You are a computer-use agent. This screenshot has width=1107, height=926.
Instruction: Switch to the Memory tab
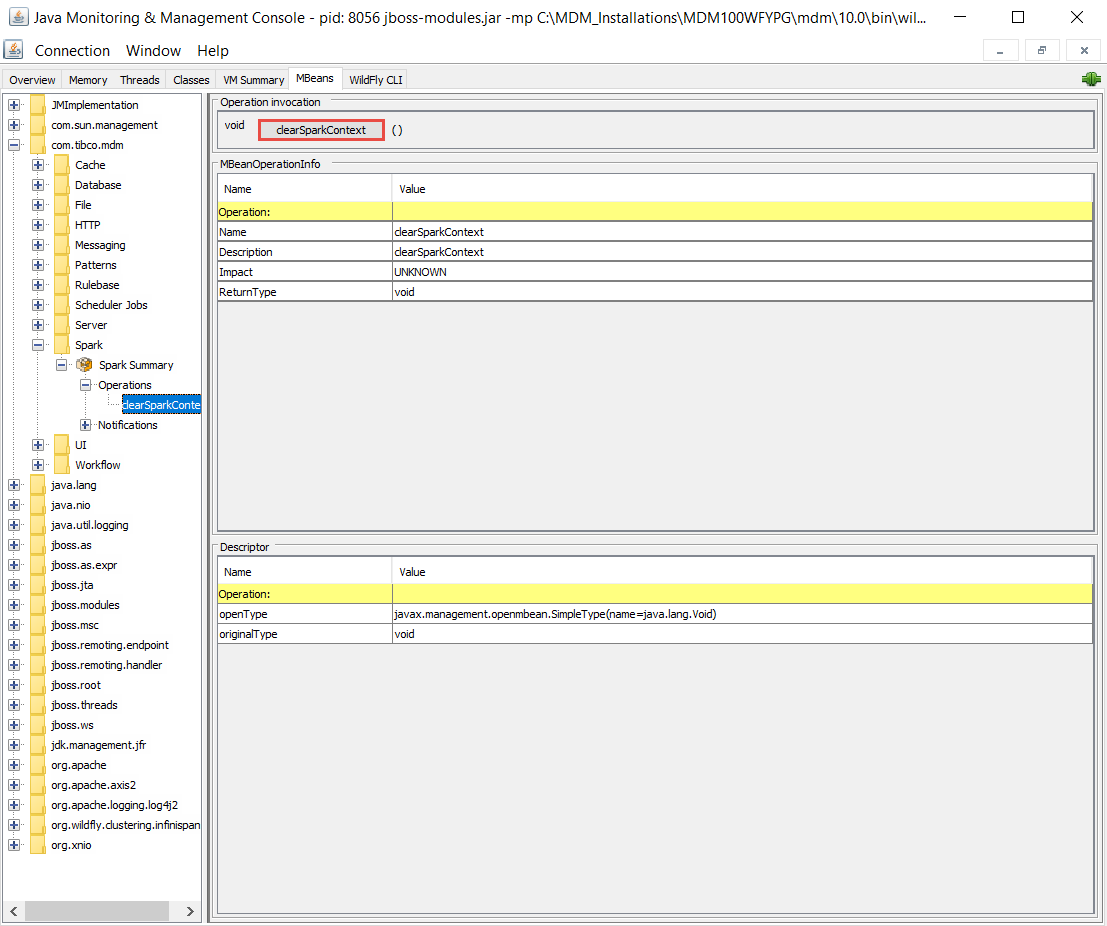[x=88, y=80]
